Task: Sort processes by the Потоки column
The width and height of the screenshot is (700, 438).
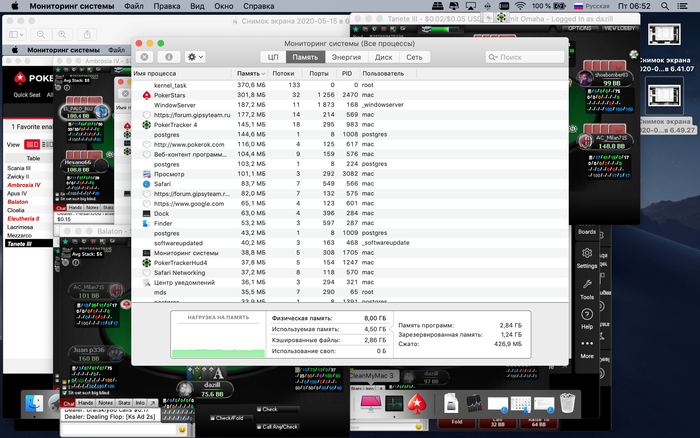Action: (283, 73)
